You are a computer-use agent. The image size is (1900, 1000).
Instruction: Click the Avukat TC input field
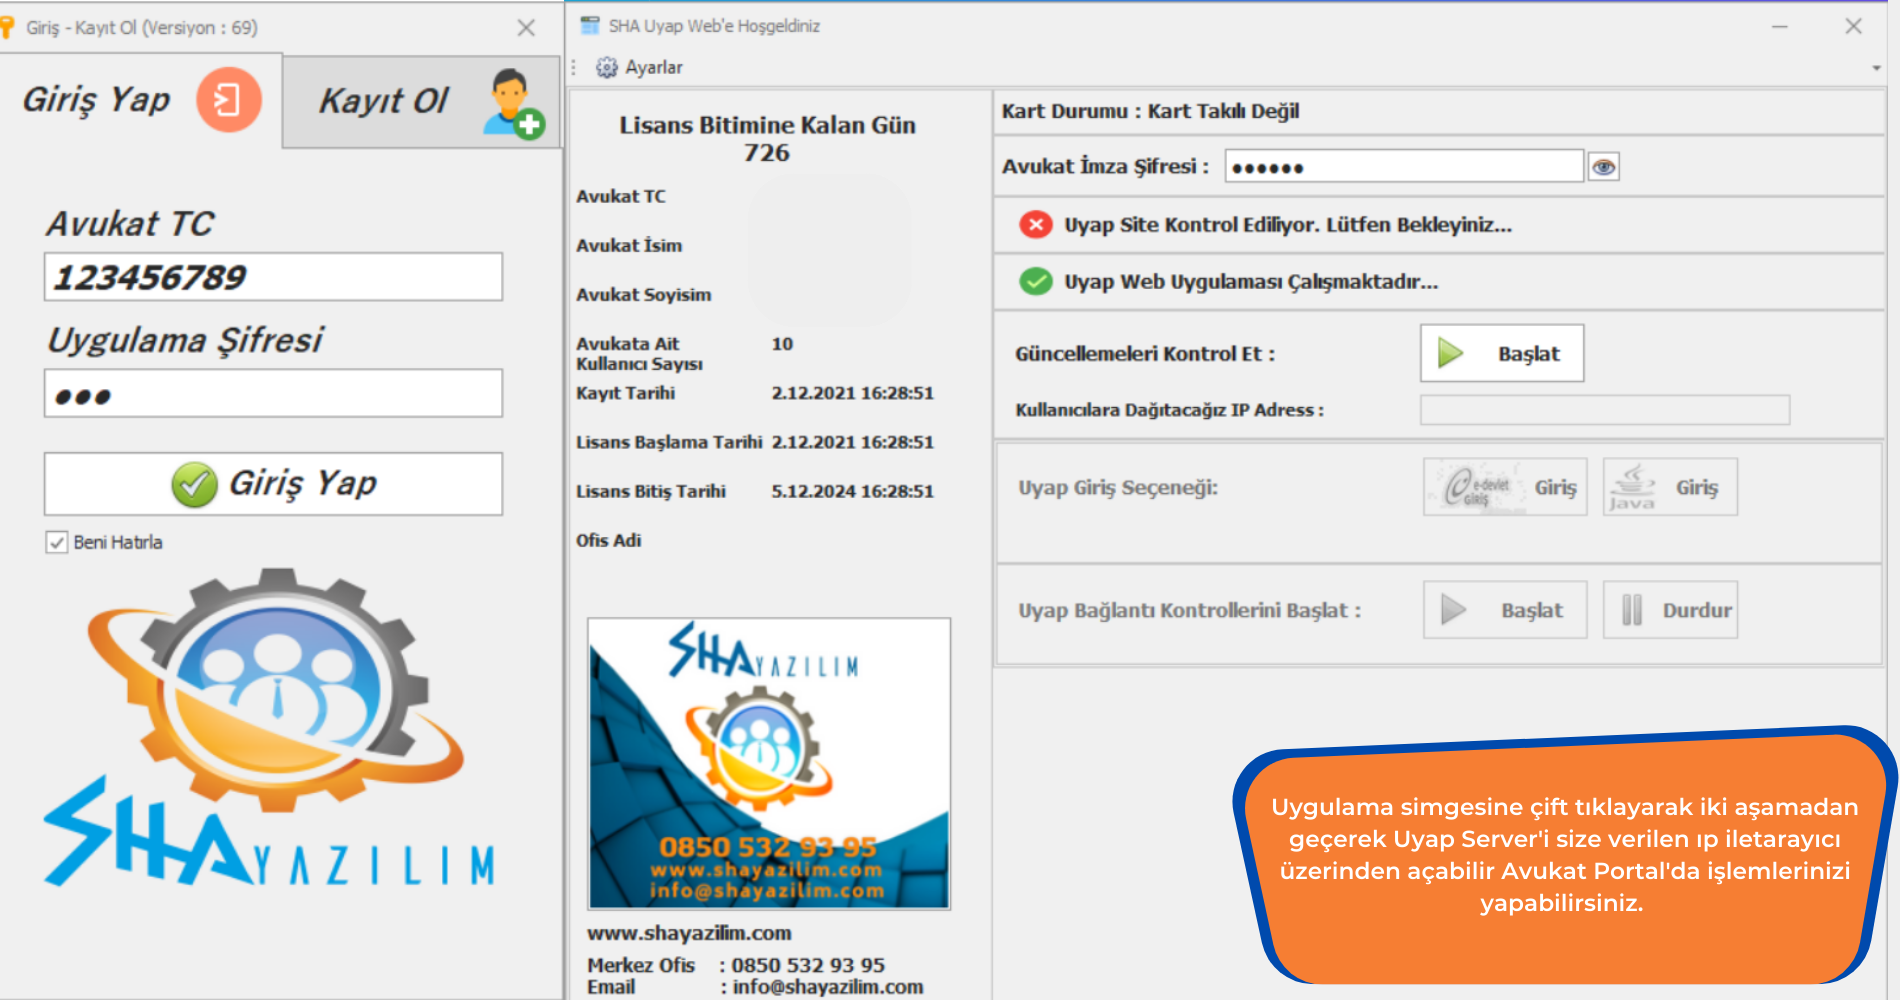pyautogui.click(x=273, y=277)
